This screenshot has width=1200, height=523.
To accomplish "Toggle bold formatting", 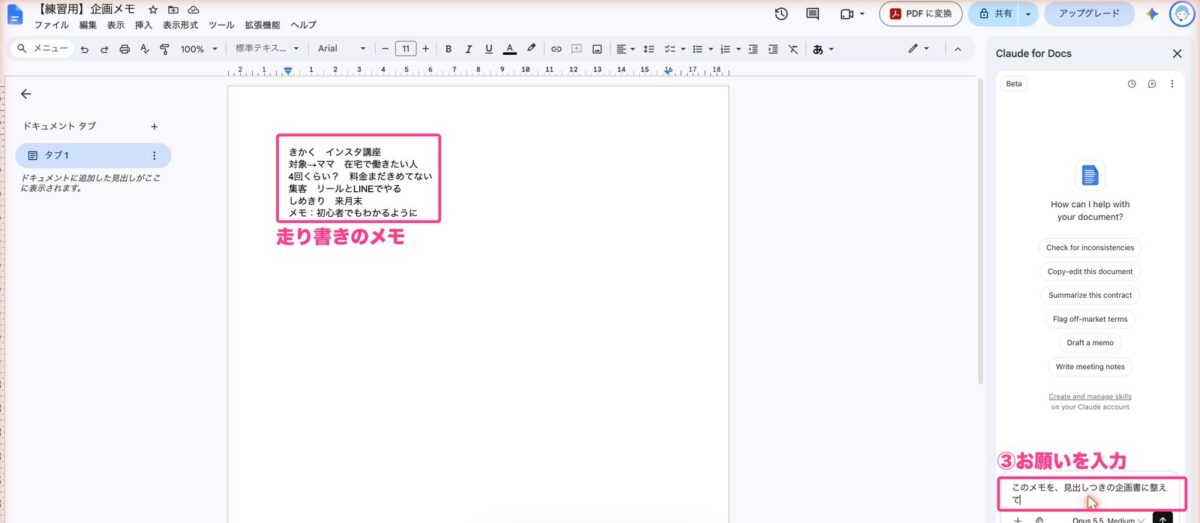I will tap(448, 48).
